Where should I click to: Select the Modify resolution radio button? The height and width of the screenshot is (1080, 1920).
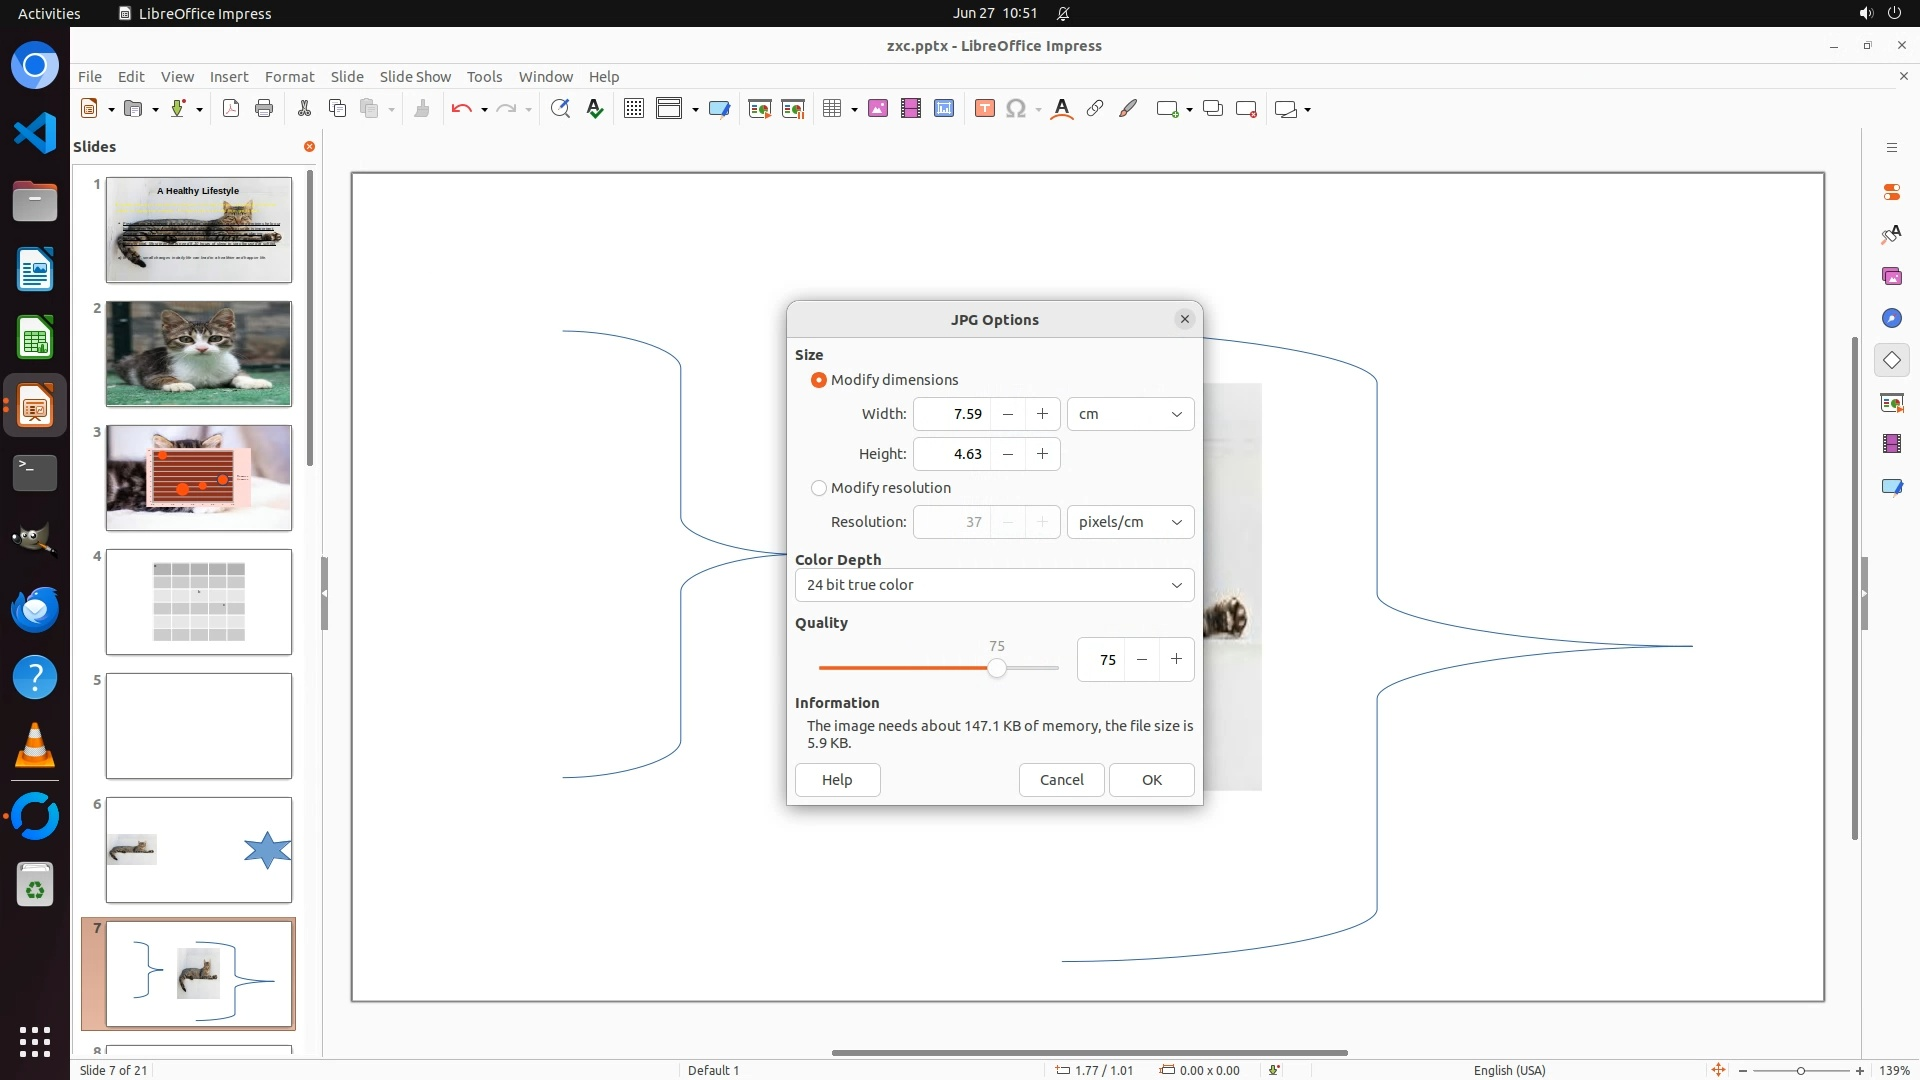click(819, 488)
